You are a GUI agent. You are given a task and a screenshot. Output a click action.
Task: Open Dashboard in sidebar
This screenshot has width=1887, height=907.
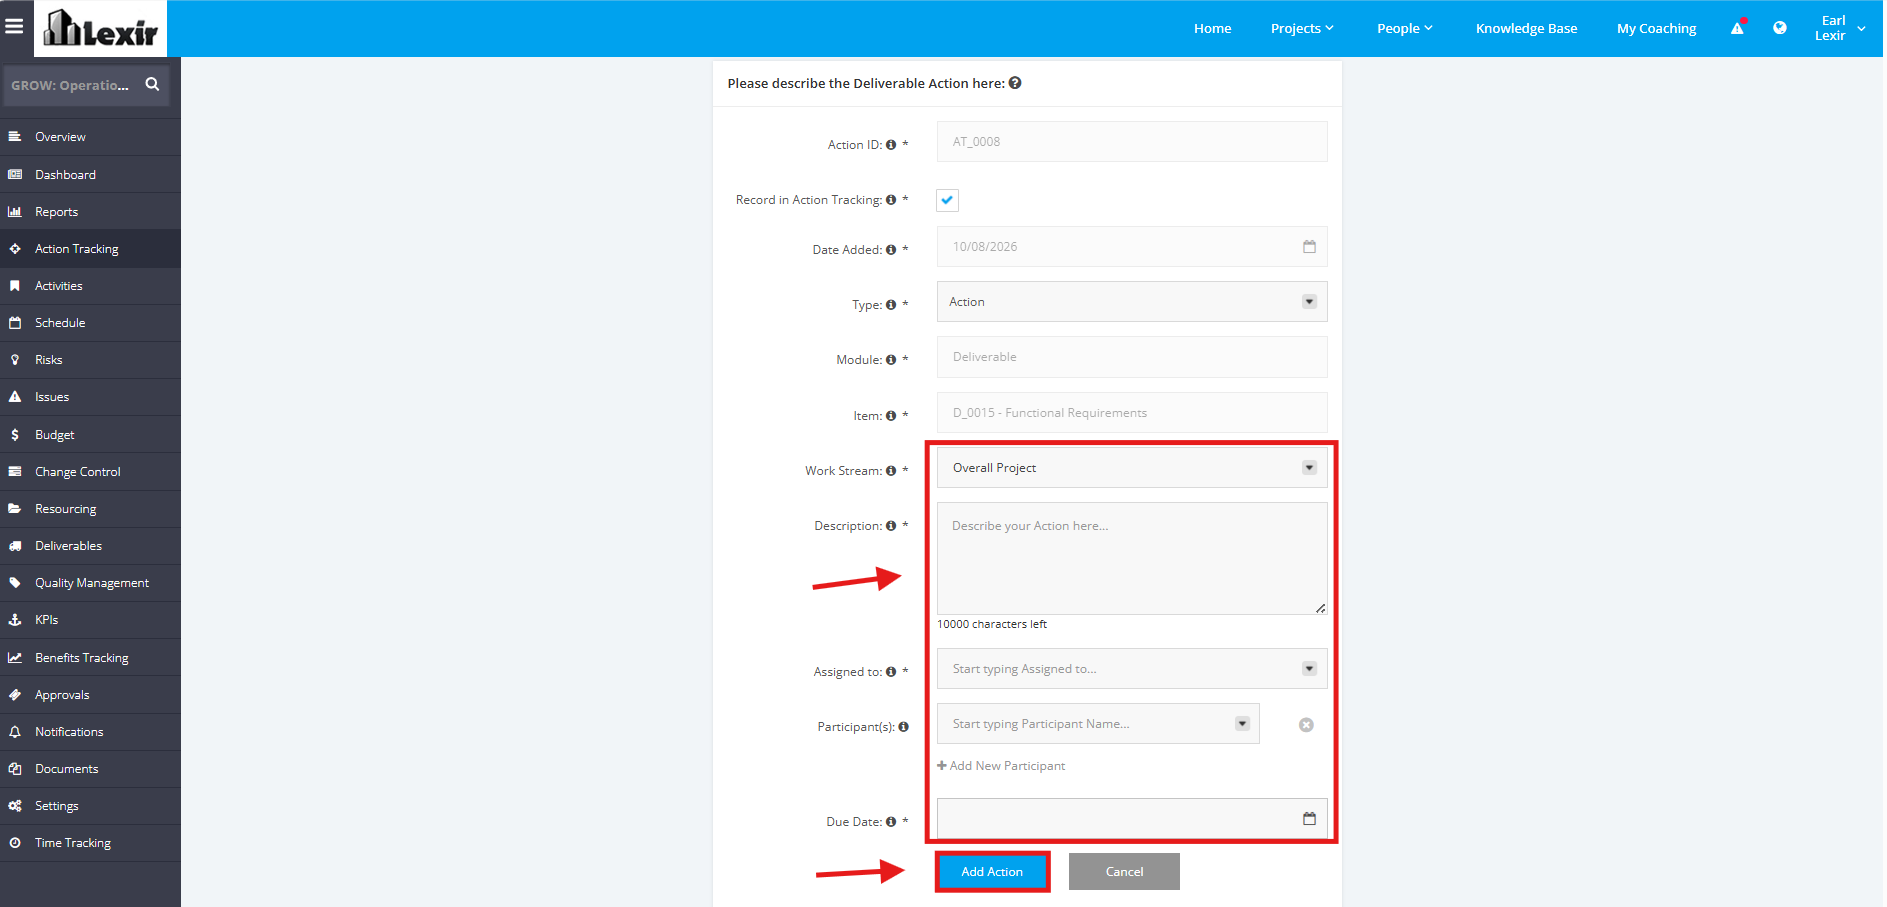pyautogui.click(x=90, y=174)
